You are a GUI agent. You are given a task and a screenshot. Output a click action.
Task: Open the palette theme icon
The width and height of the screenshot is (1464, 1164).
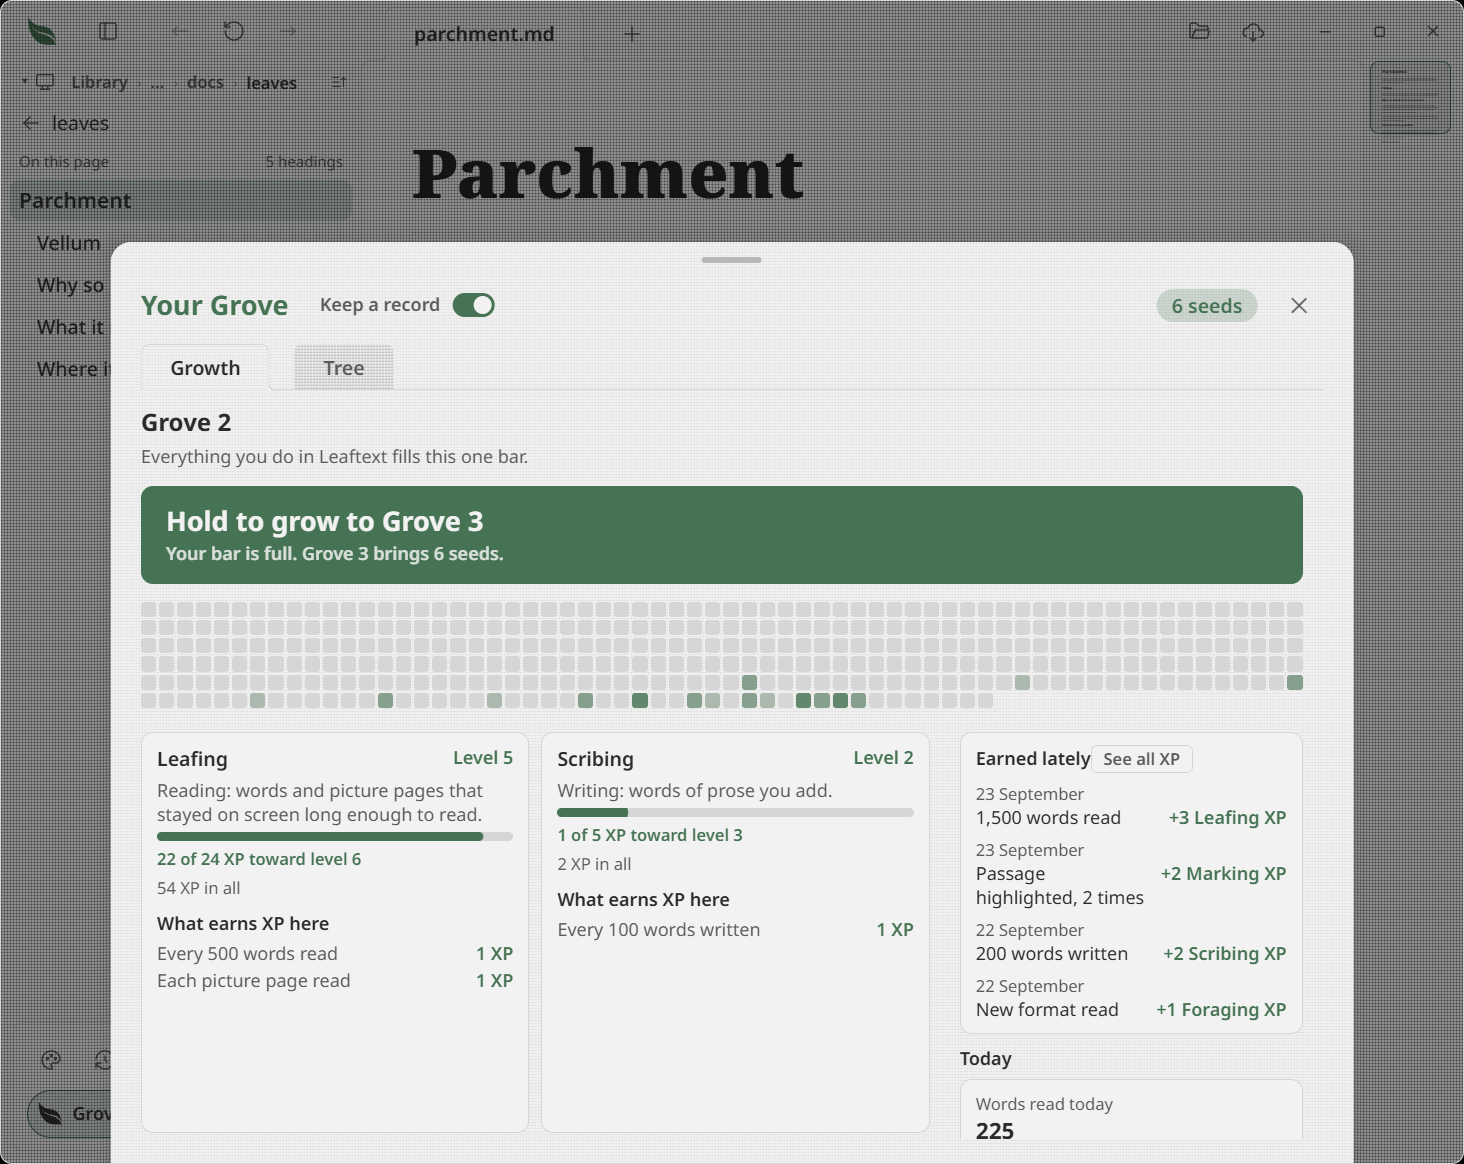[x=51, y=1060]
